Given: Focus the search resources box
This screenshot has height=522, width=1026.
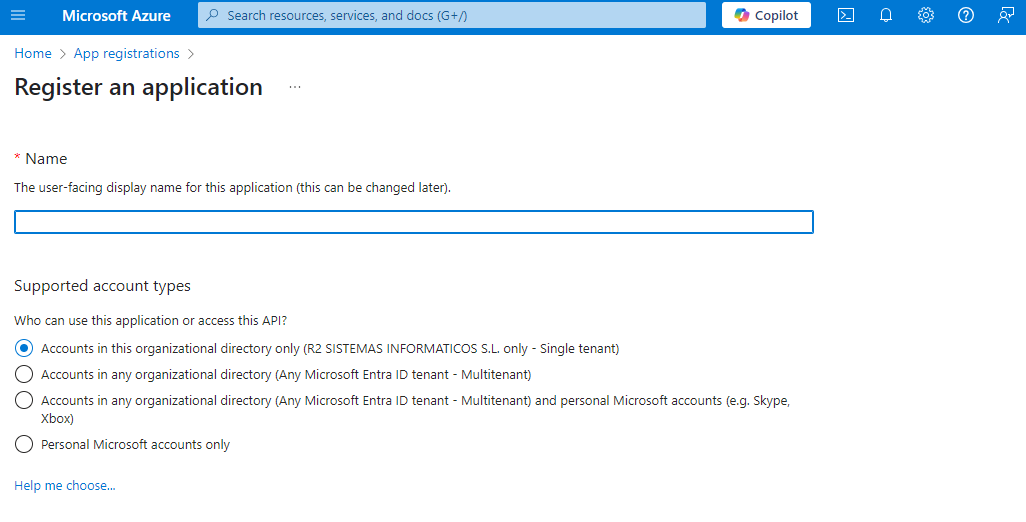Looking at the screenshot, I should point(451,15).
